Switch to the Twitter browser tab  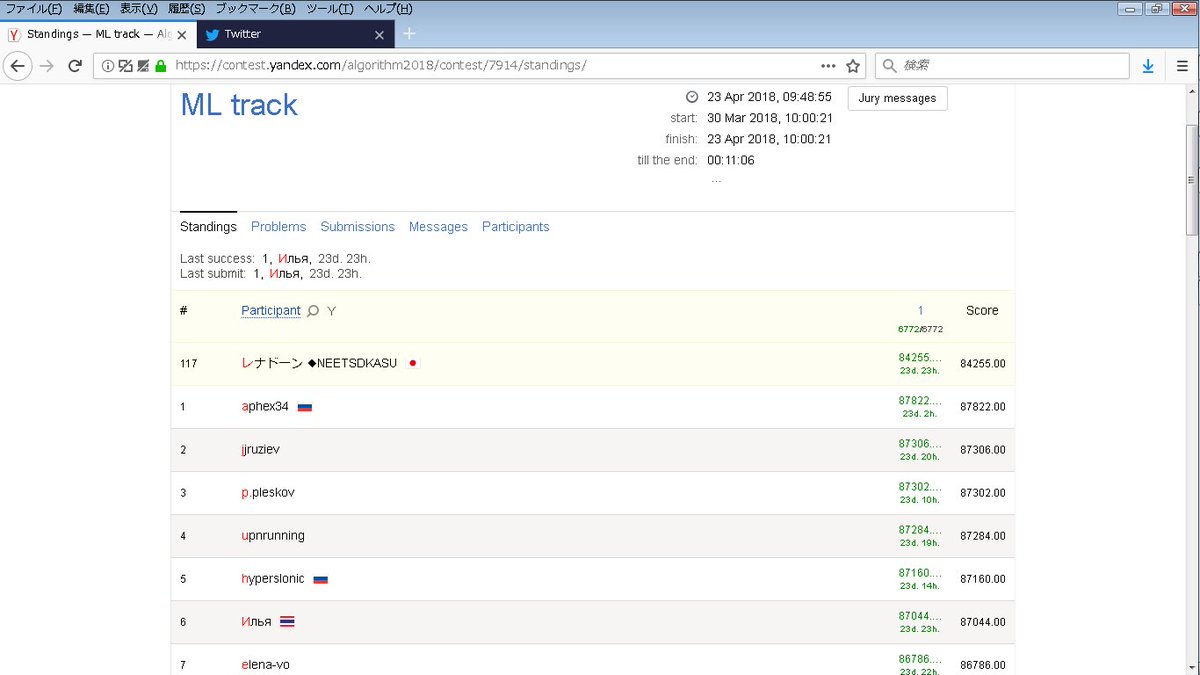point(295,34)
